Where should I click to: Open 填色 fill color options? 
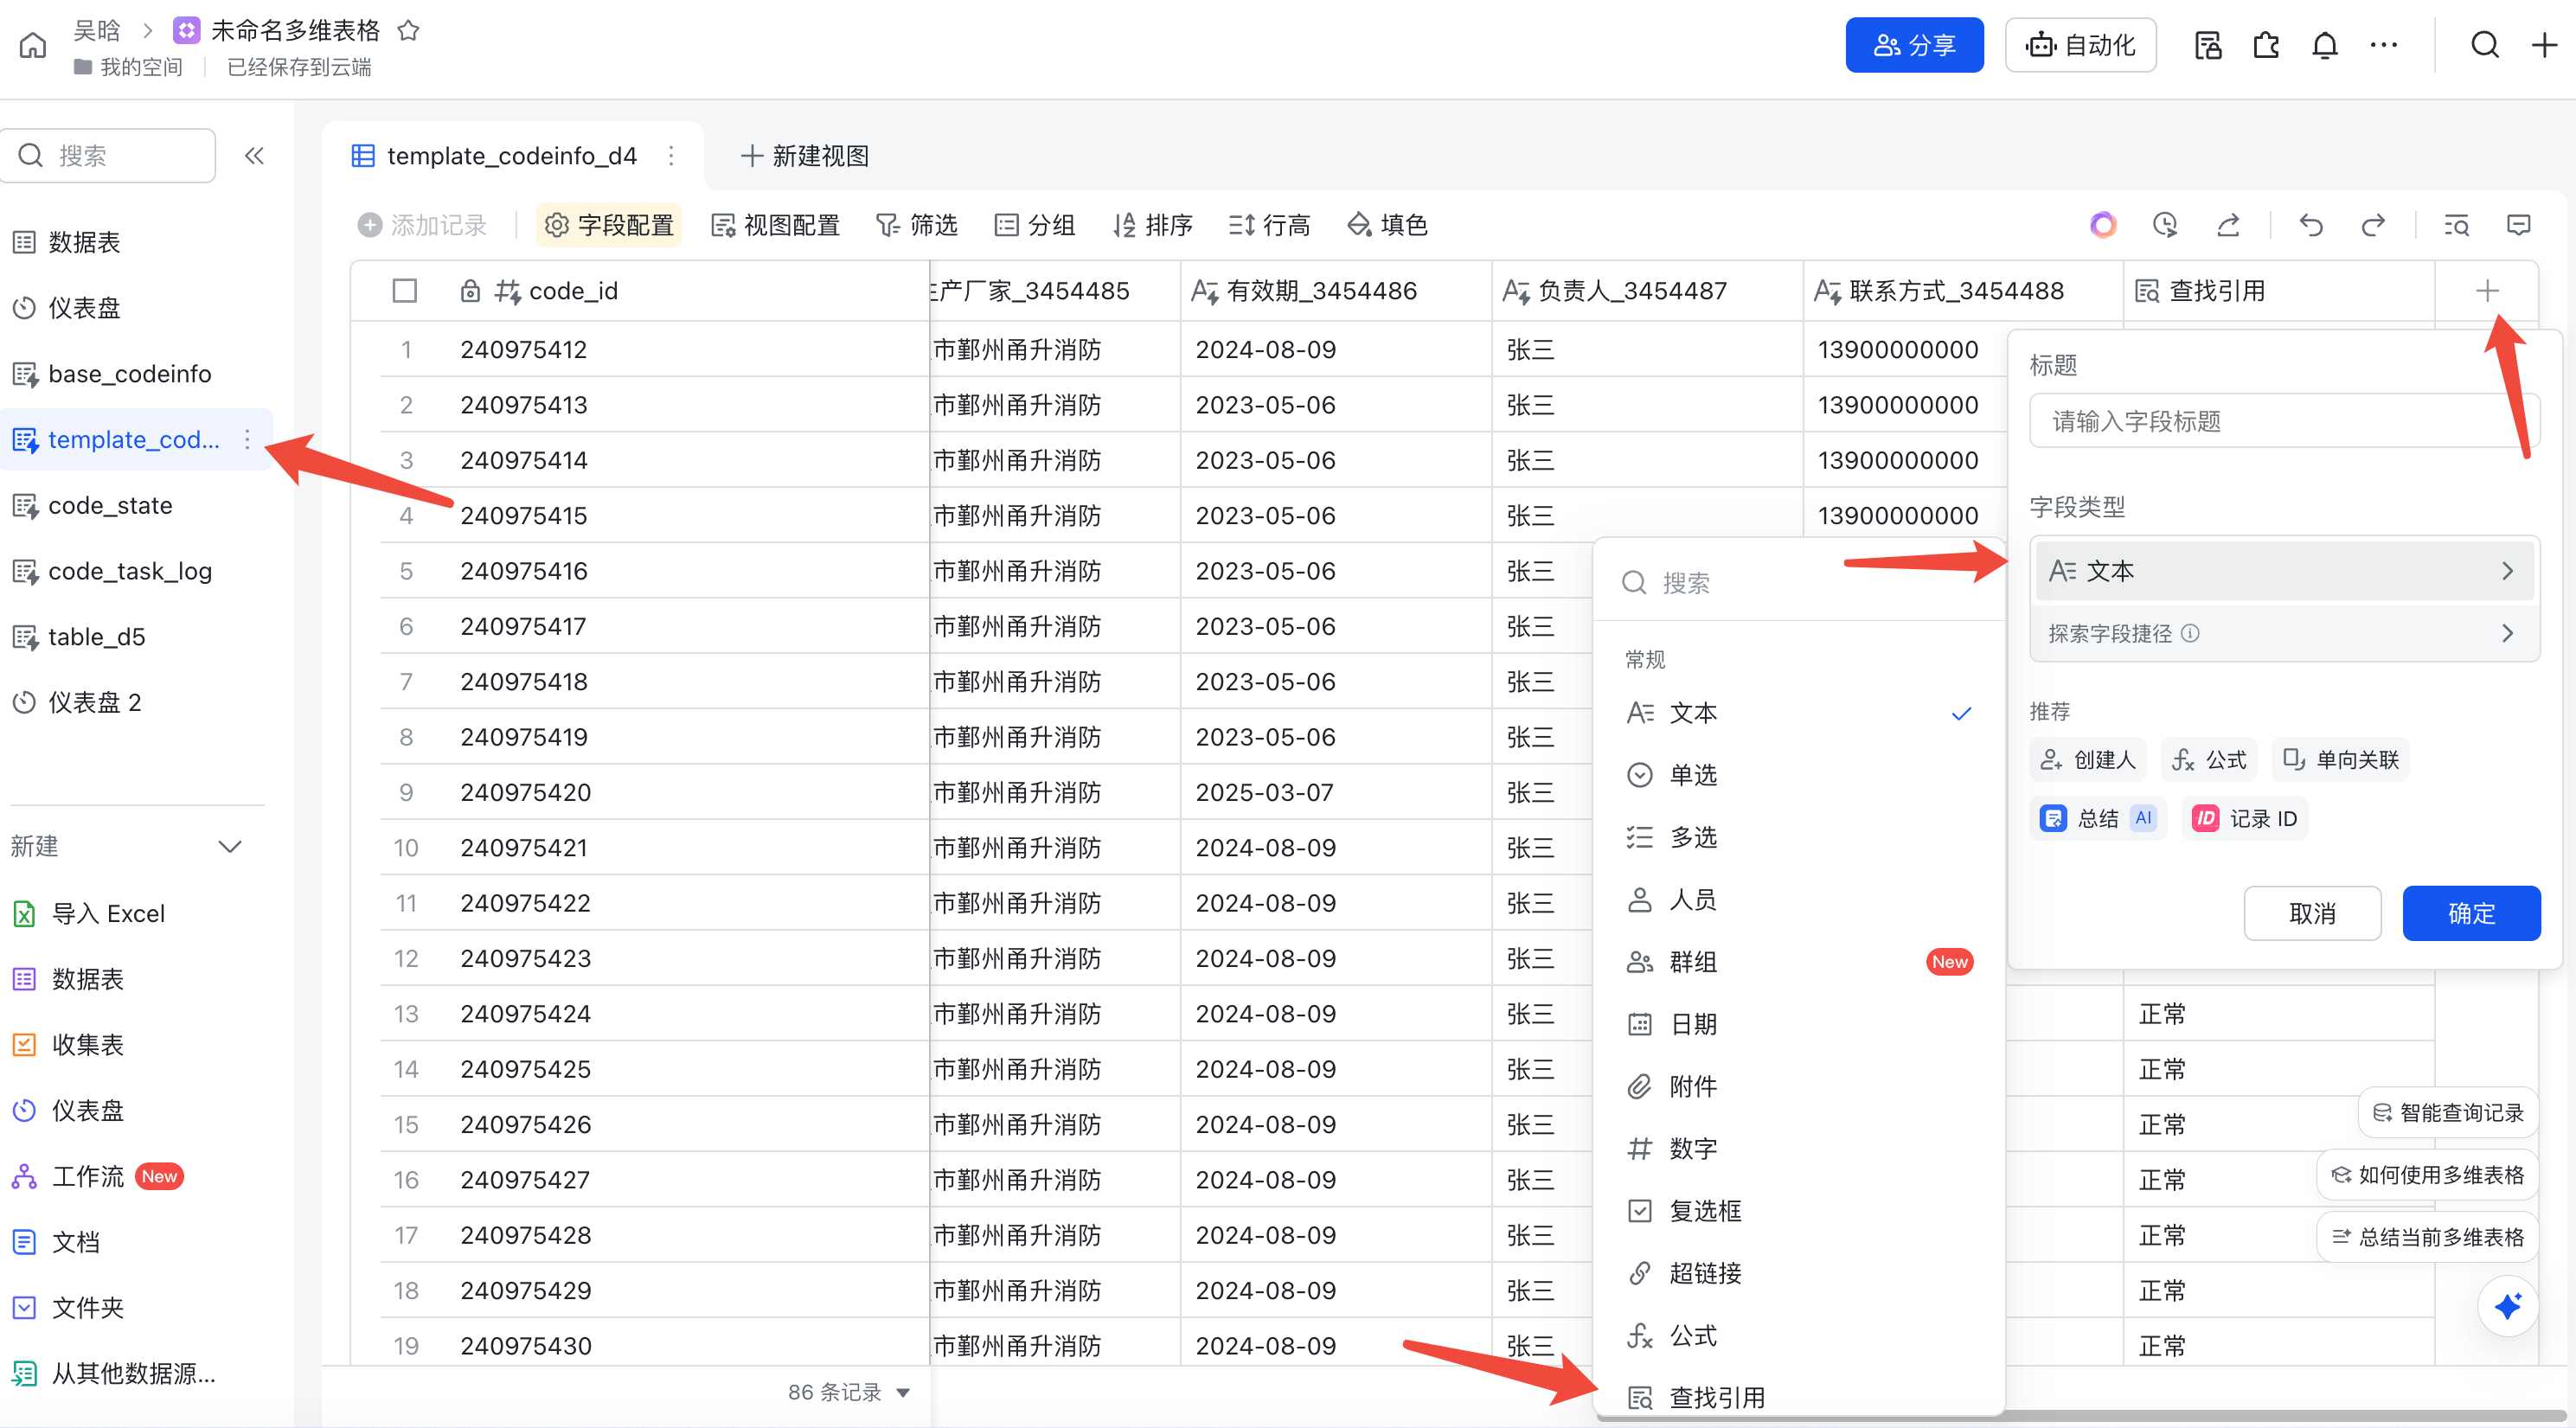pos(1387,225)
